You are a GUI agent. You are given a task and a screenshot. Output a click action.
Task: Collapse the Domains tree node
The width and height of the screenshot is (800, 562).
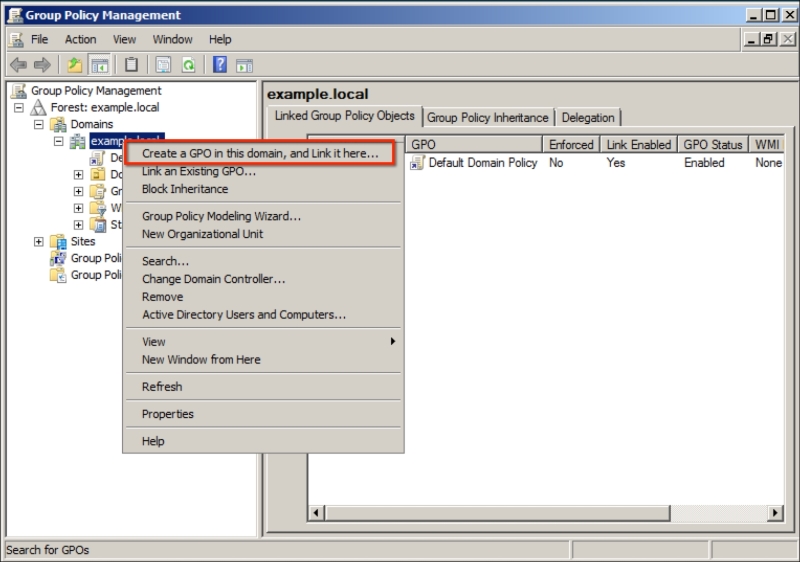point(39,125)
